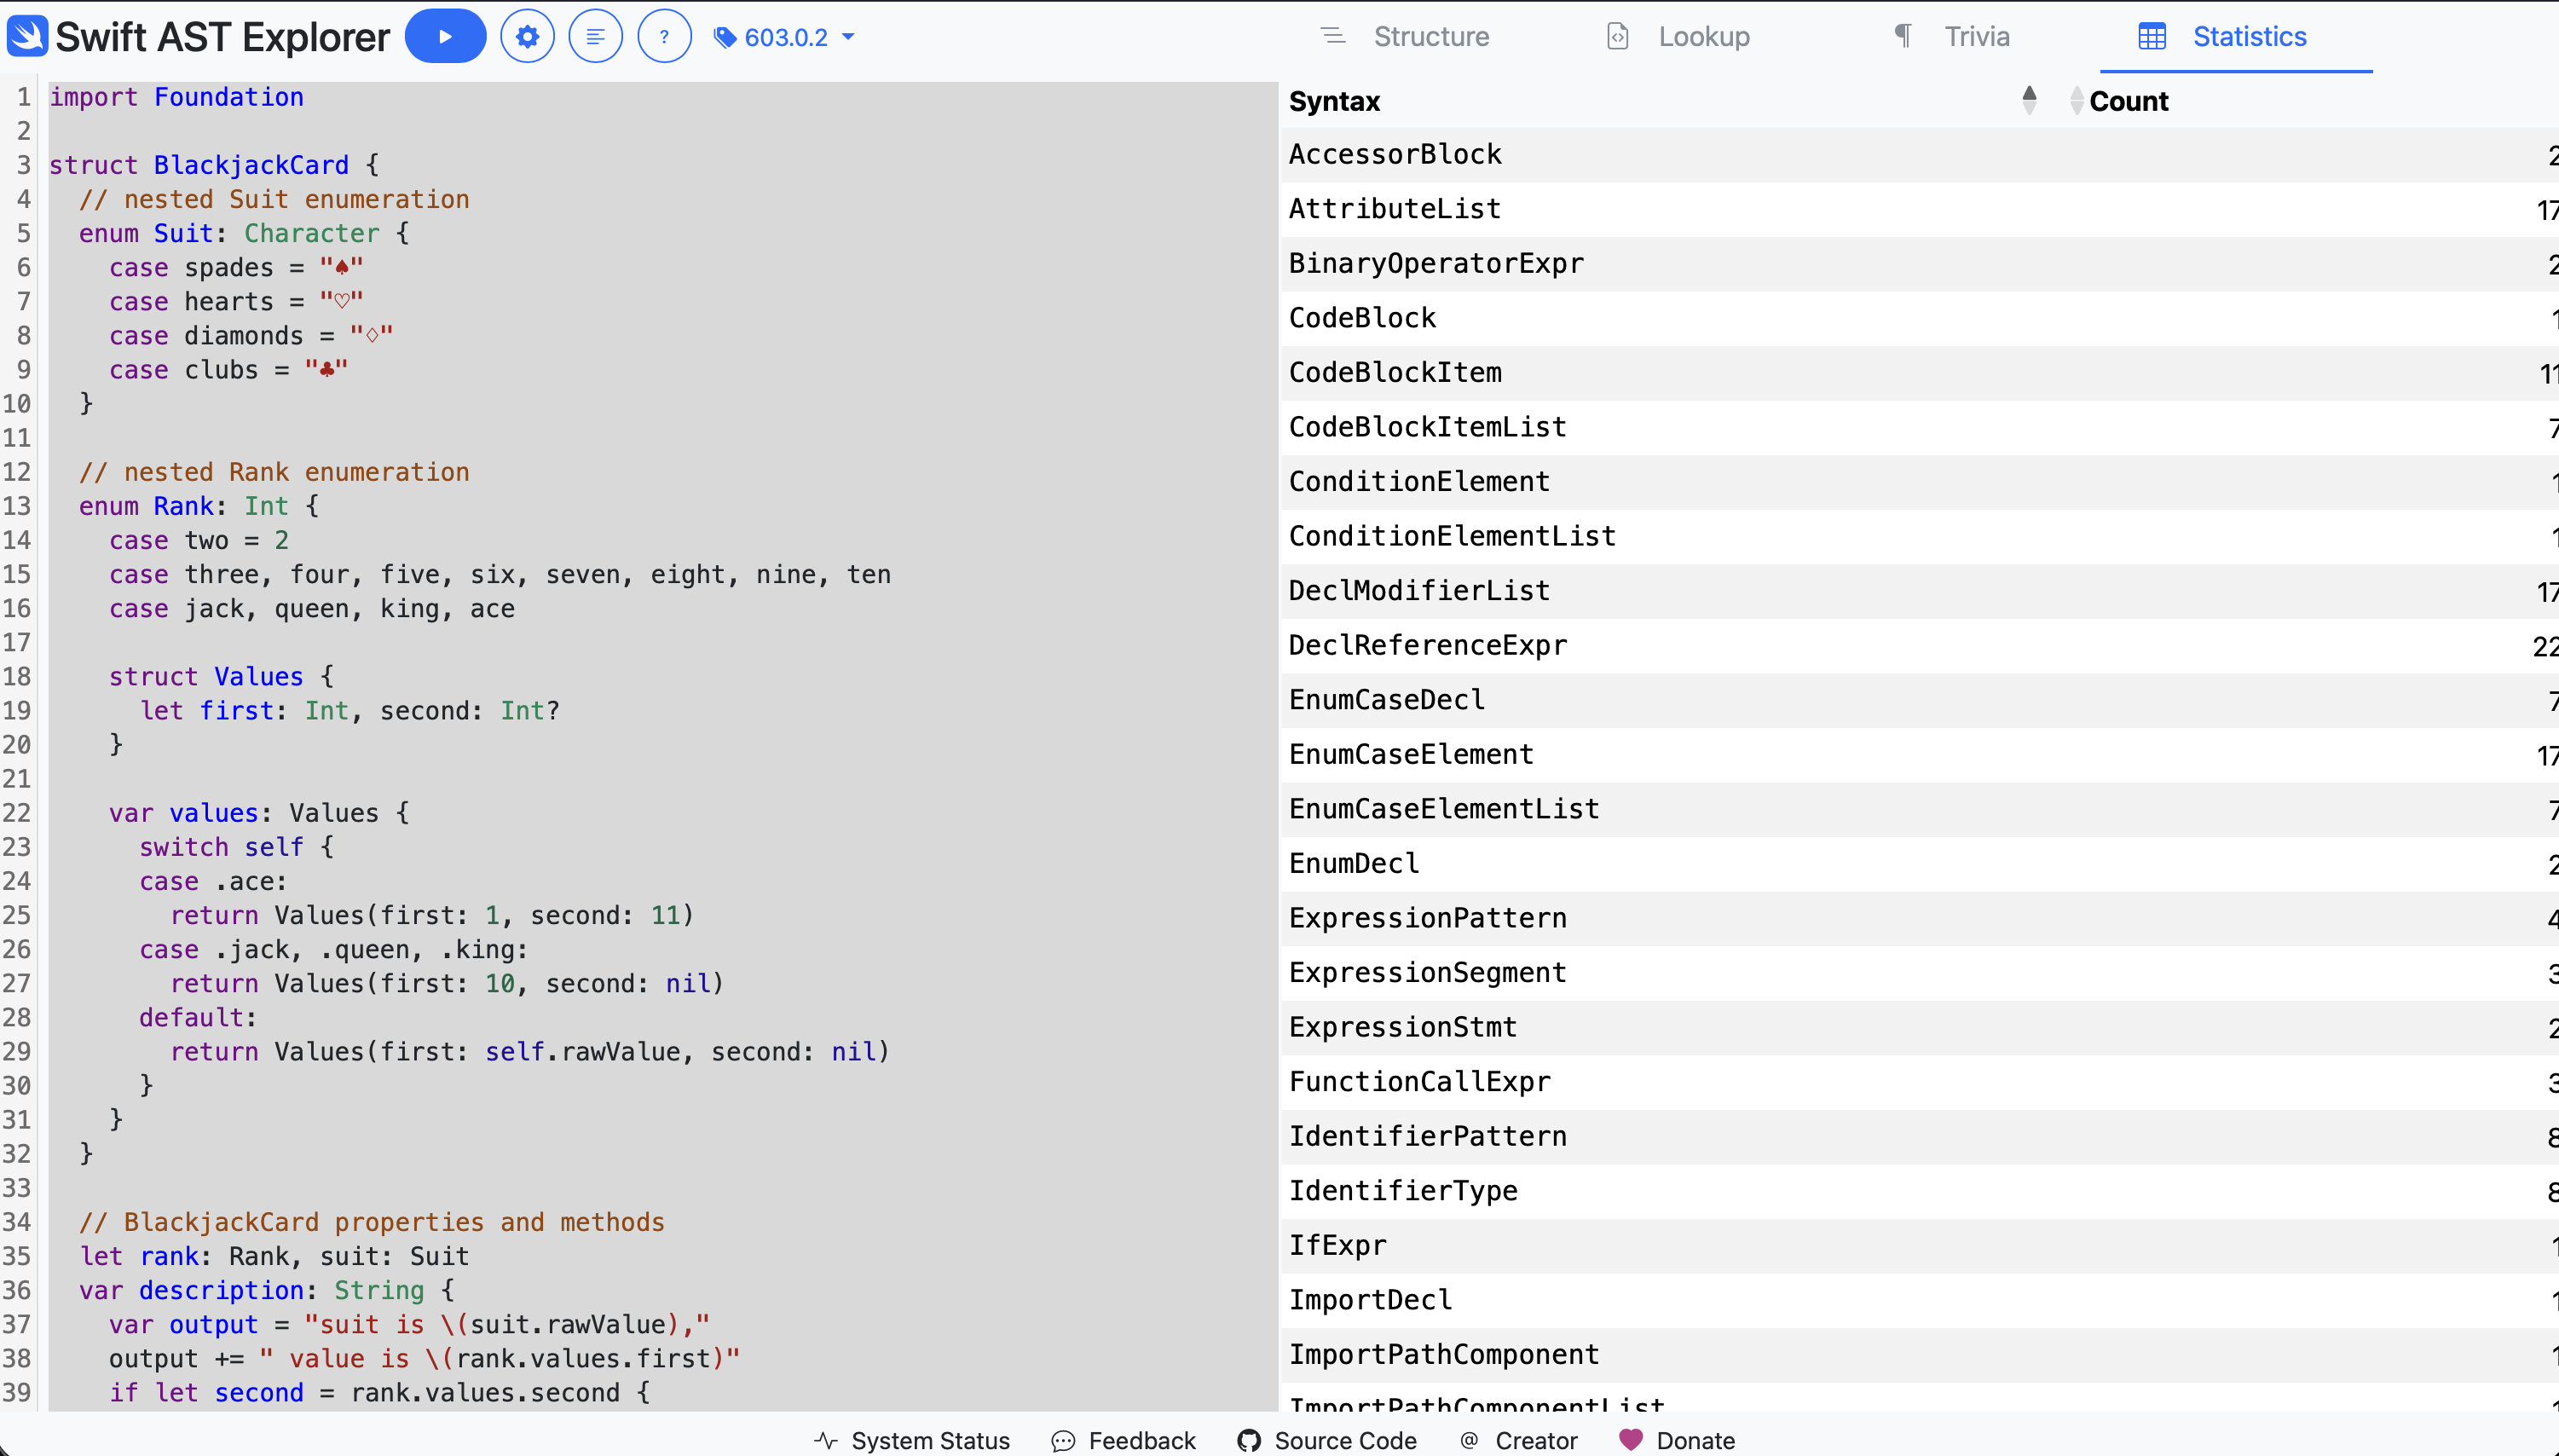Click 'switch self' line in editor

pos(221,847)
